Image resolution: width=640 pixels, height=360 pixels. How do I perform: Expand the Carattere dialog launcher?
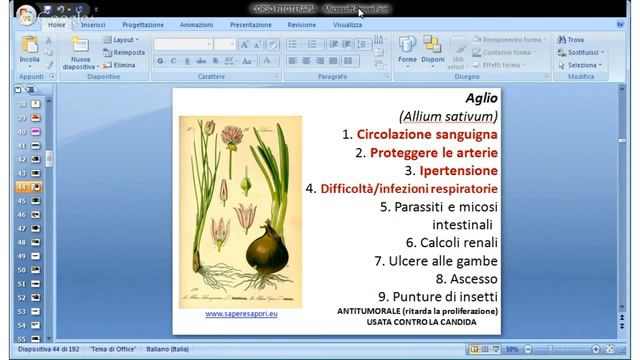(x=276, y=76)
